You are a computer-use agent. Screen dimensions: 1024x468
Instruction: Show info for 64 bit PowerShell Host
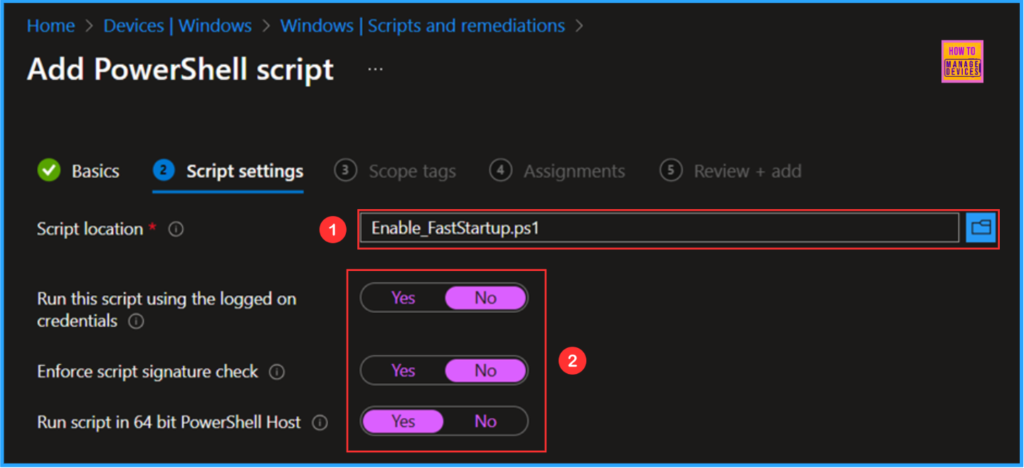pyautogui.click(x=319, y=423)
